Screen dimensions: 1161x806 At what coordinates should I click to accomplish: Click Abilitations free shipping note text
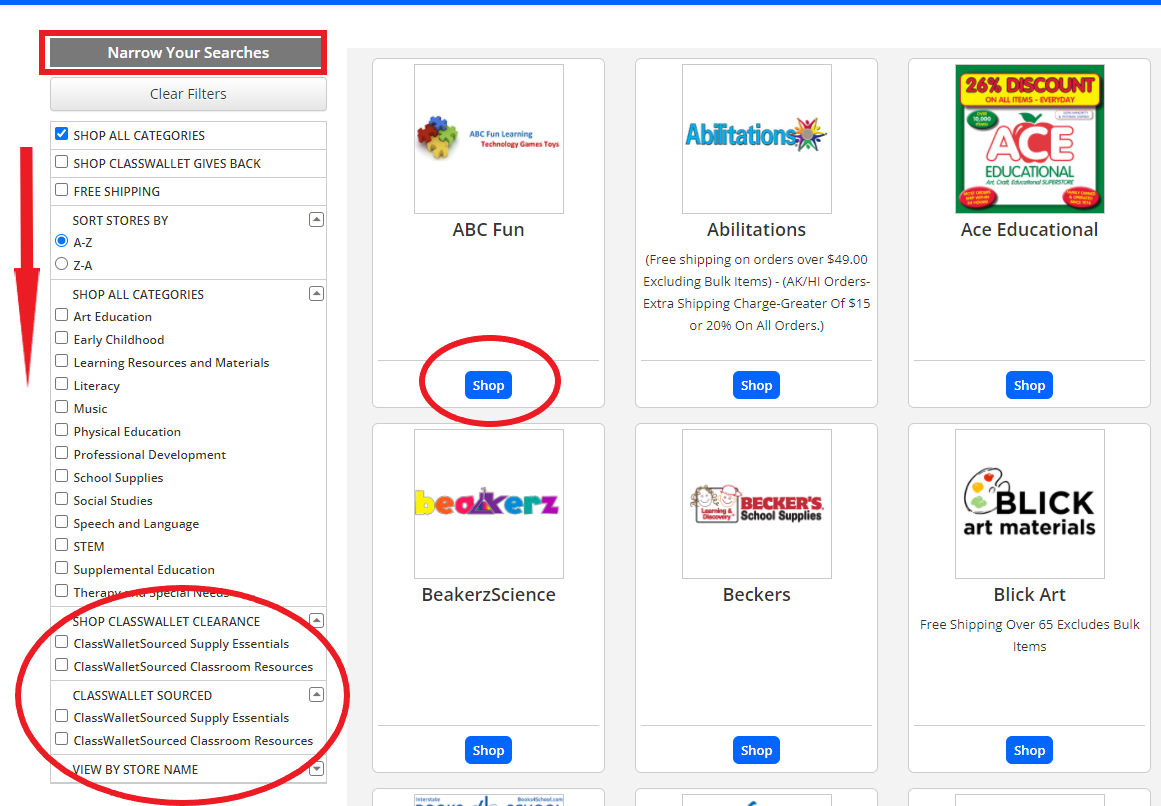point(757,292)
